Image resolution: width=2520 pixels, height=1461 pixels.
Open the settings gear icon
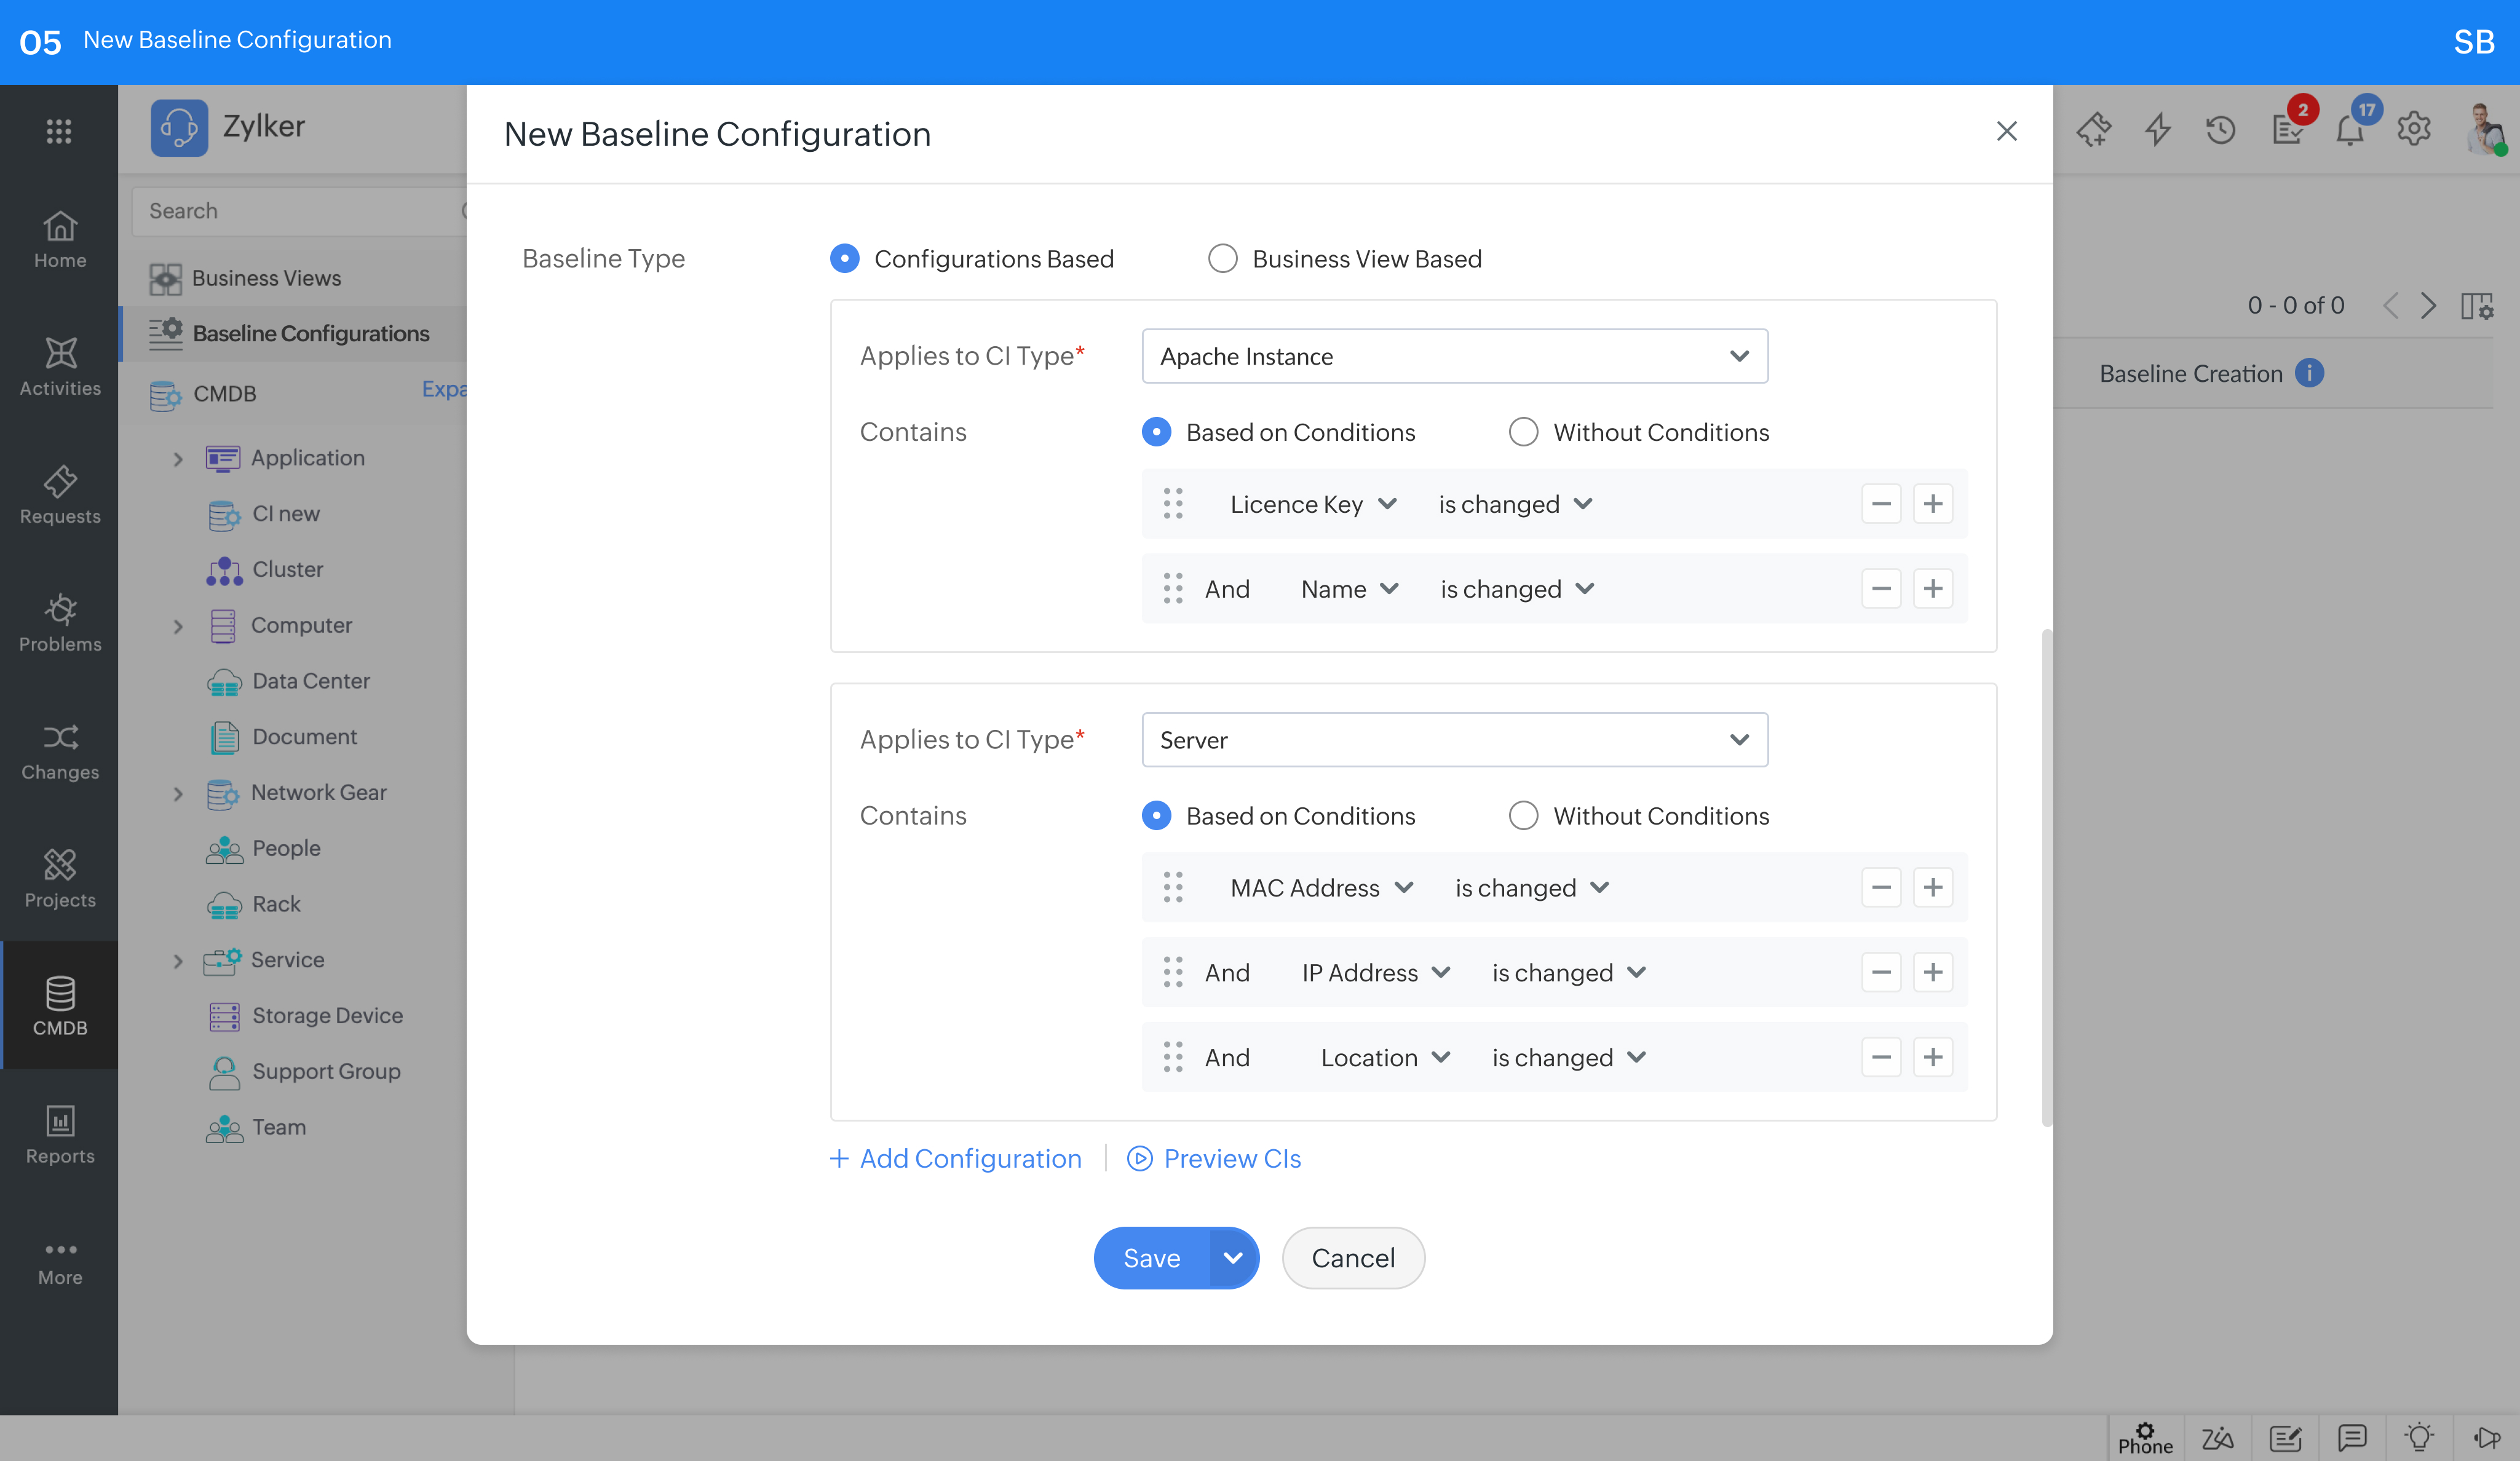pyautogui.click(x=2414, y=128)
